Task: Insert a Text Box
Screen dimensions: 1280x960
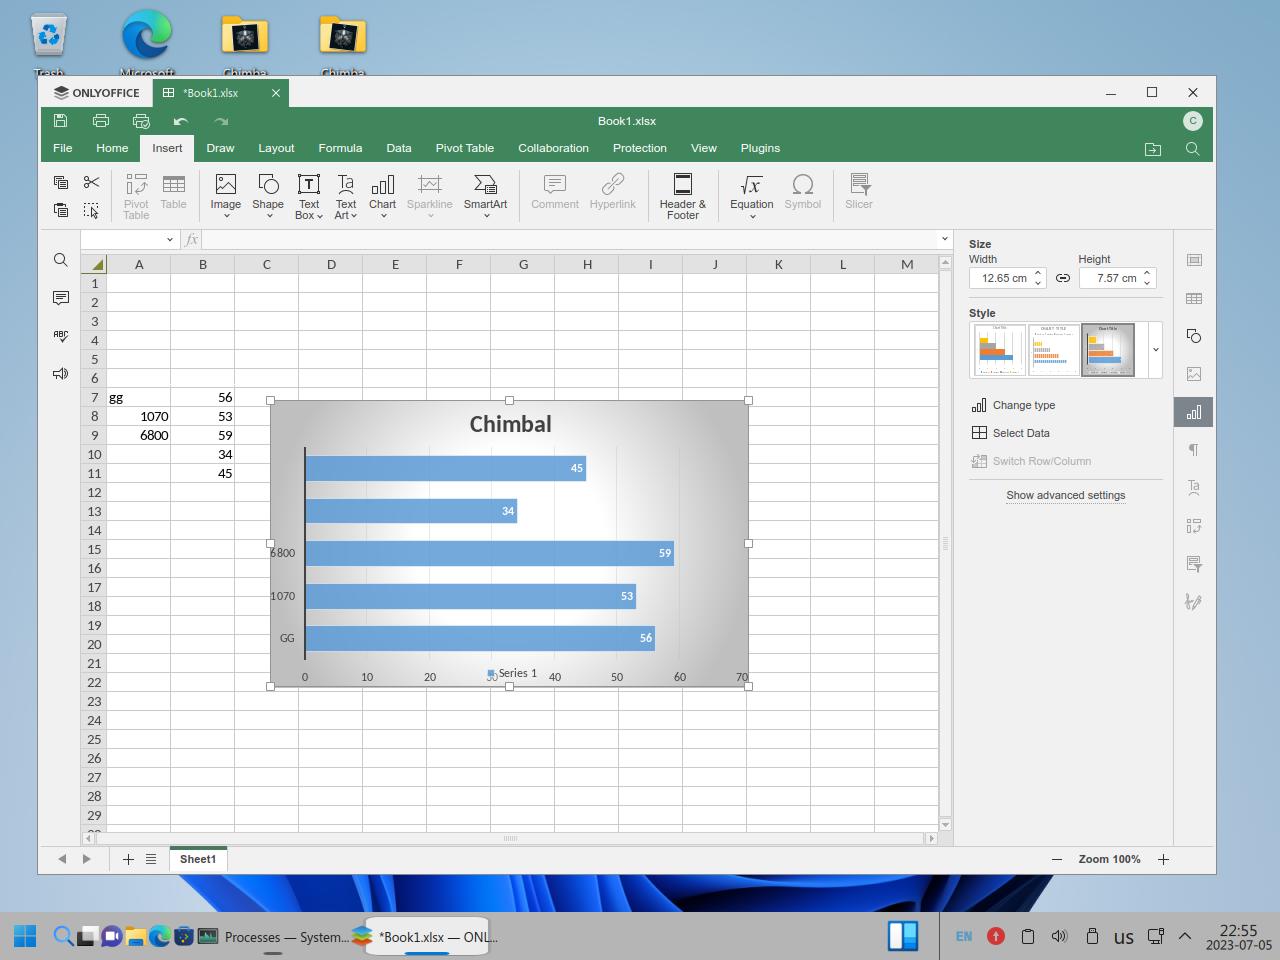Action: pyautogui.click(x=309, y=196)
